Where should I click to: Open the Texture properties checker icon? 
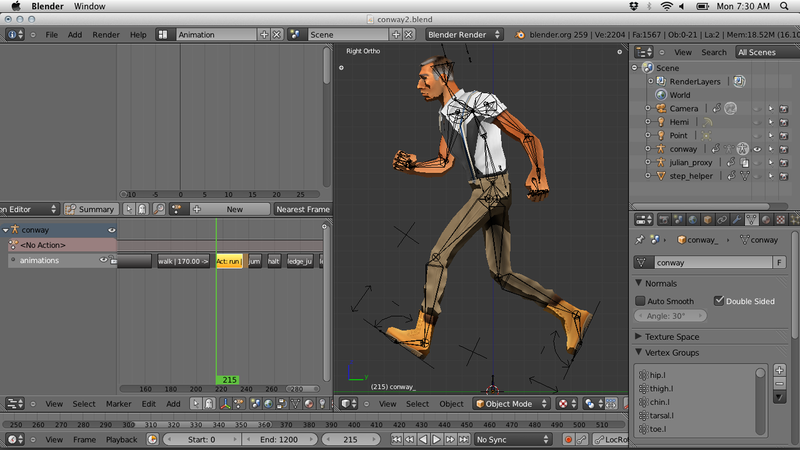tap(781, 220)
